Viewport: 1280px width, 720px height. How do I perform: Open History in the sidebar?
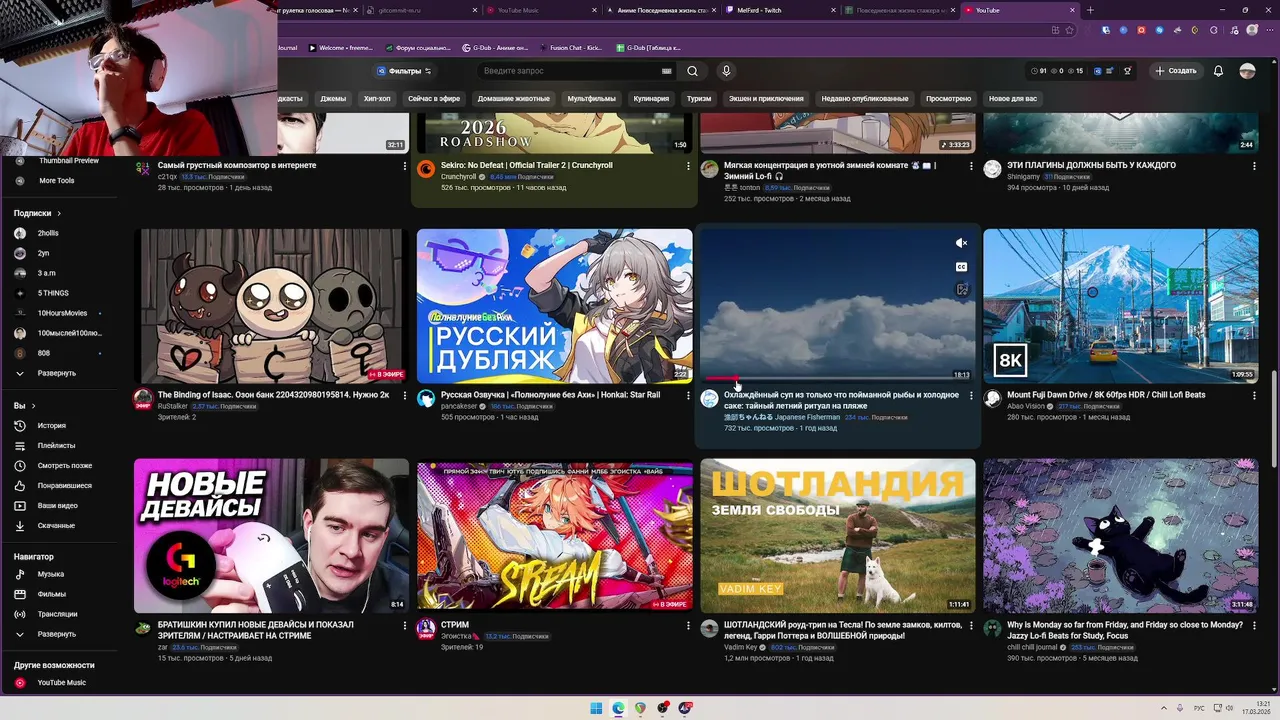click(x=60, y=425)
